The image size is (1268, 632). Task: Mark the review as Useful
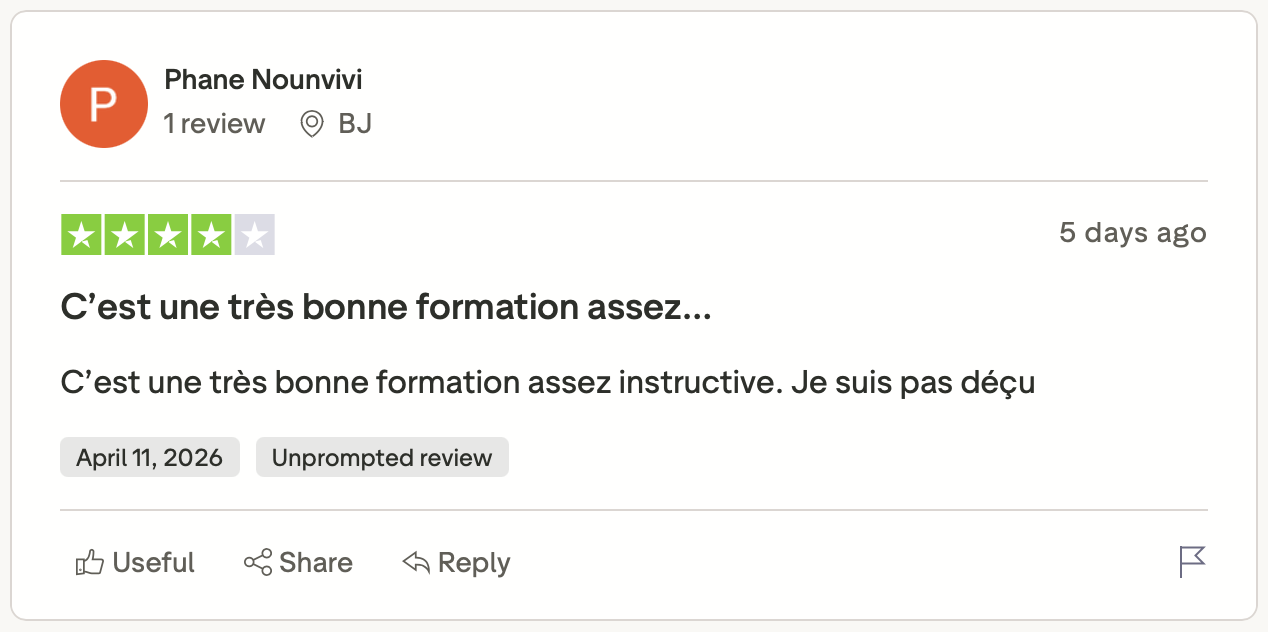coord(153,563)
